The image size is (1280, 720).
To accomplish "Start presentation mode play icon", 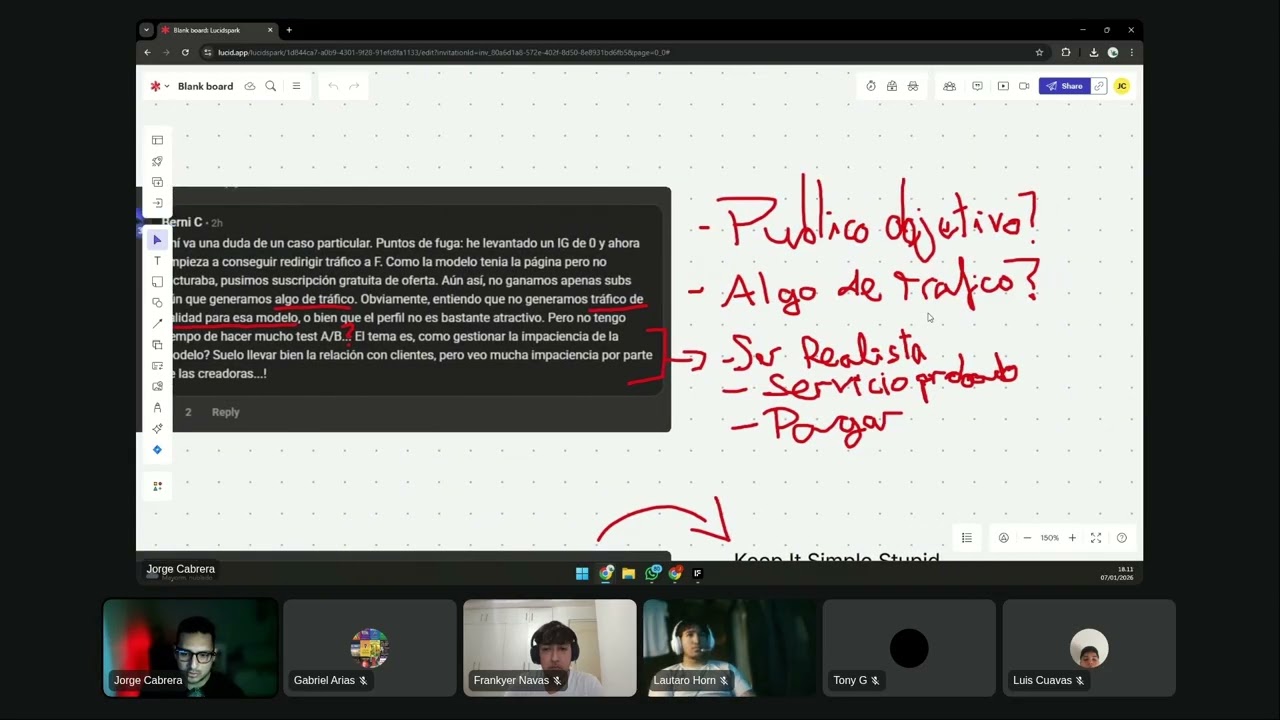I will click(1003, 86).
